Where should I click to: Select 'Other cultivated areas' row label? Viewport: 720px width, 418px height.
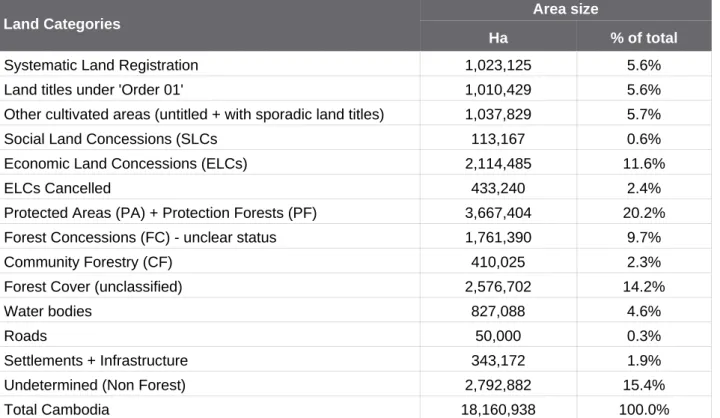tap(194, 114)
